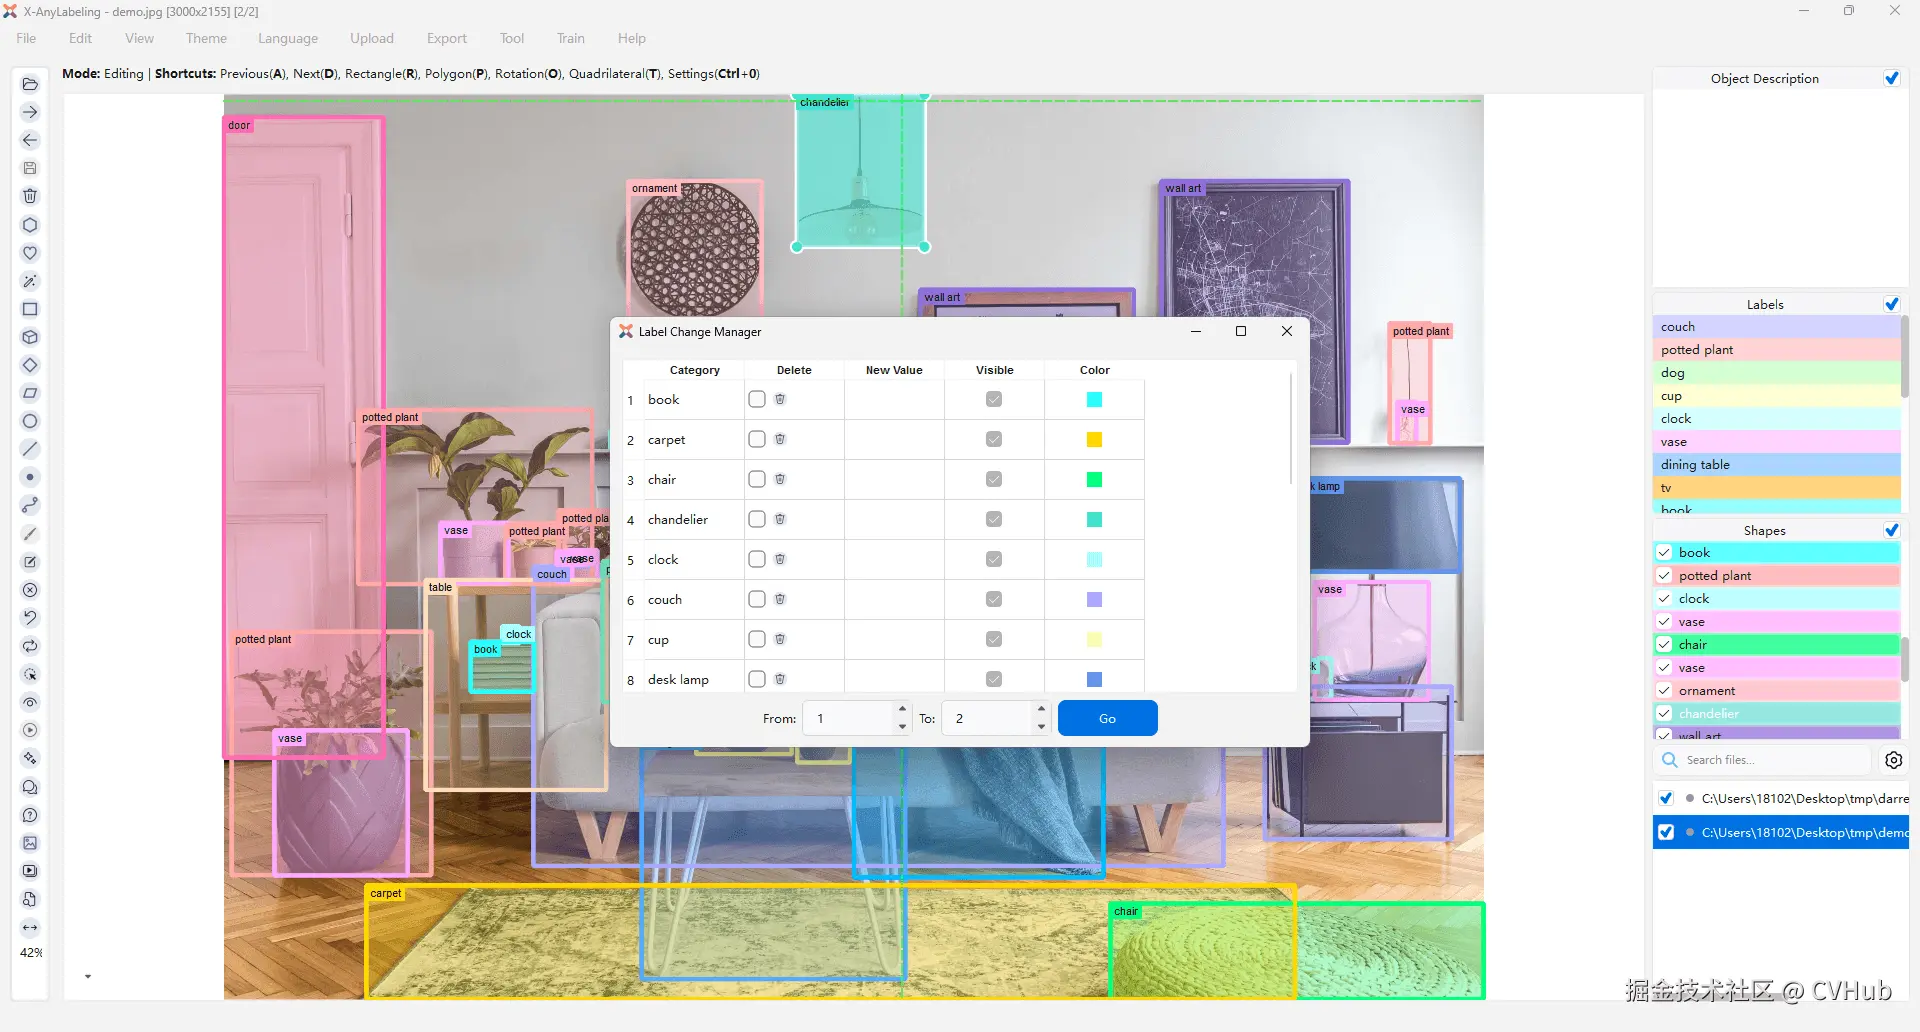Check the Delete checkbox for chair
The height and width of the screenshot is (1032, 1920).
pos(757,479)
